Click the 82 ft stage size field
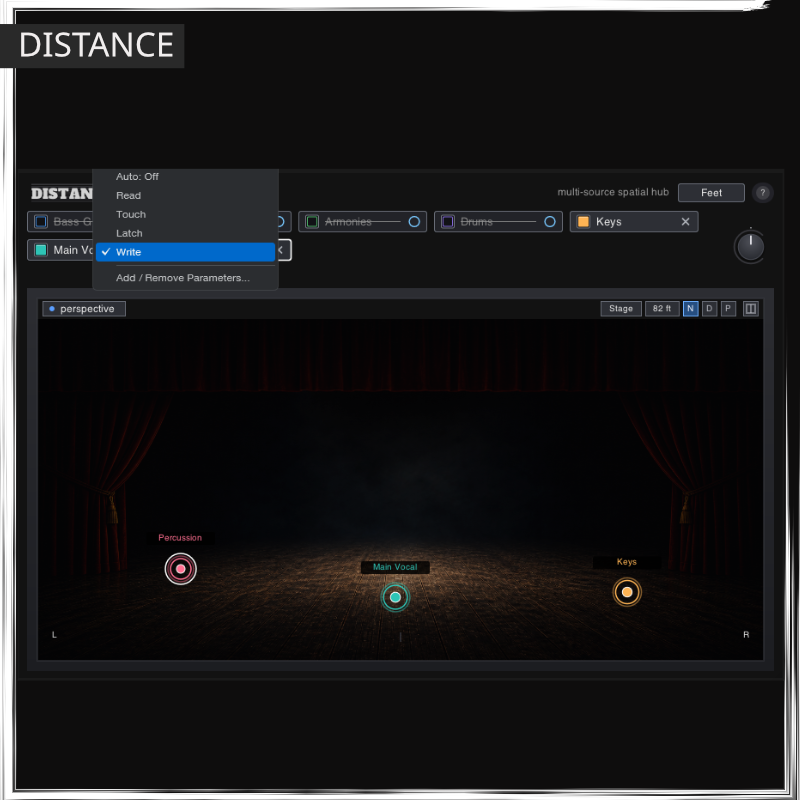The image size is (800, 800). (x=662, y=309)
